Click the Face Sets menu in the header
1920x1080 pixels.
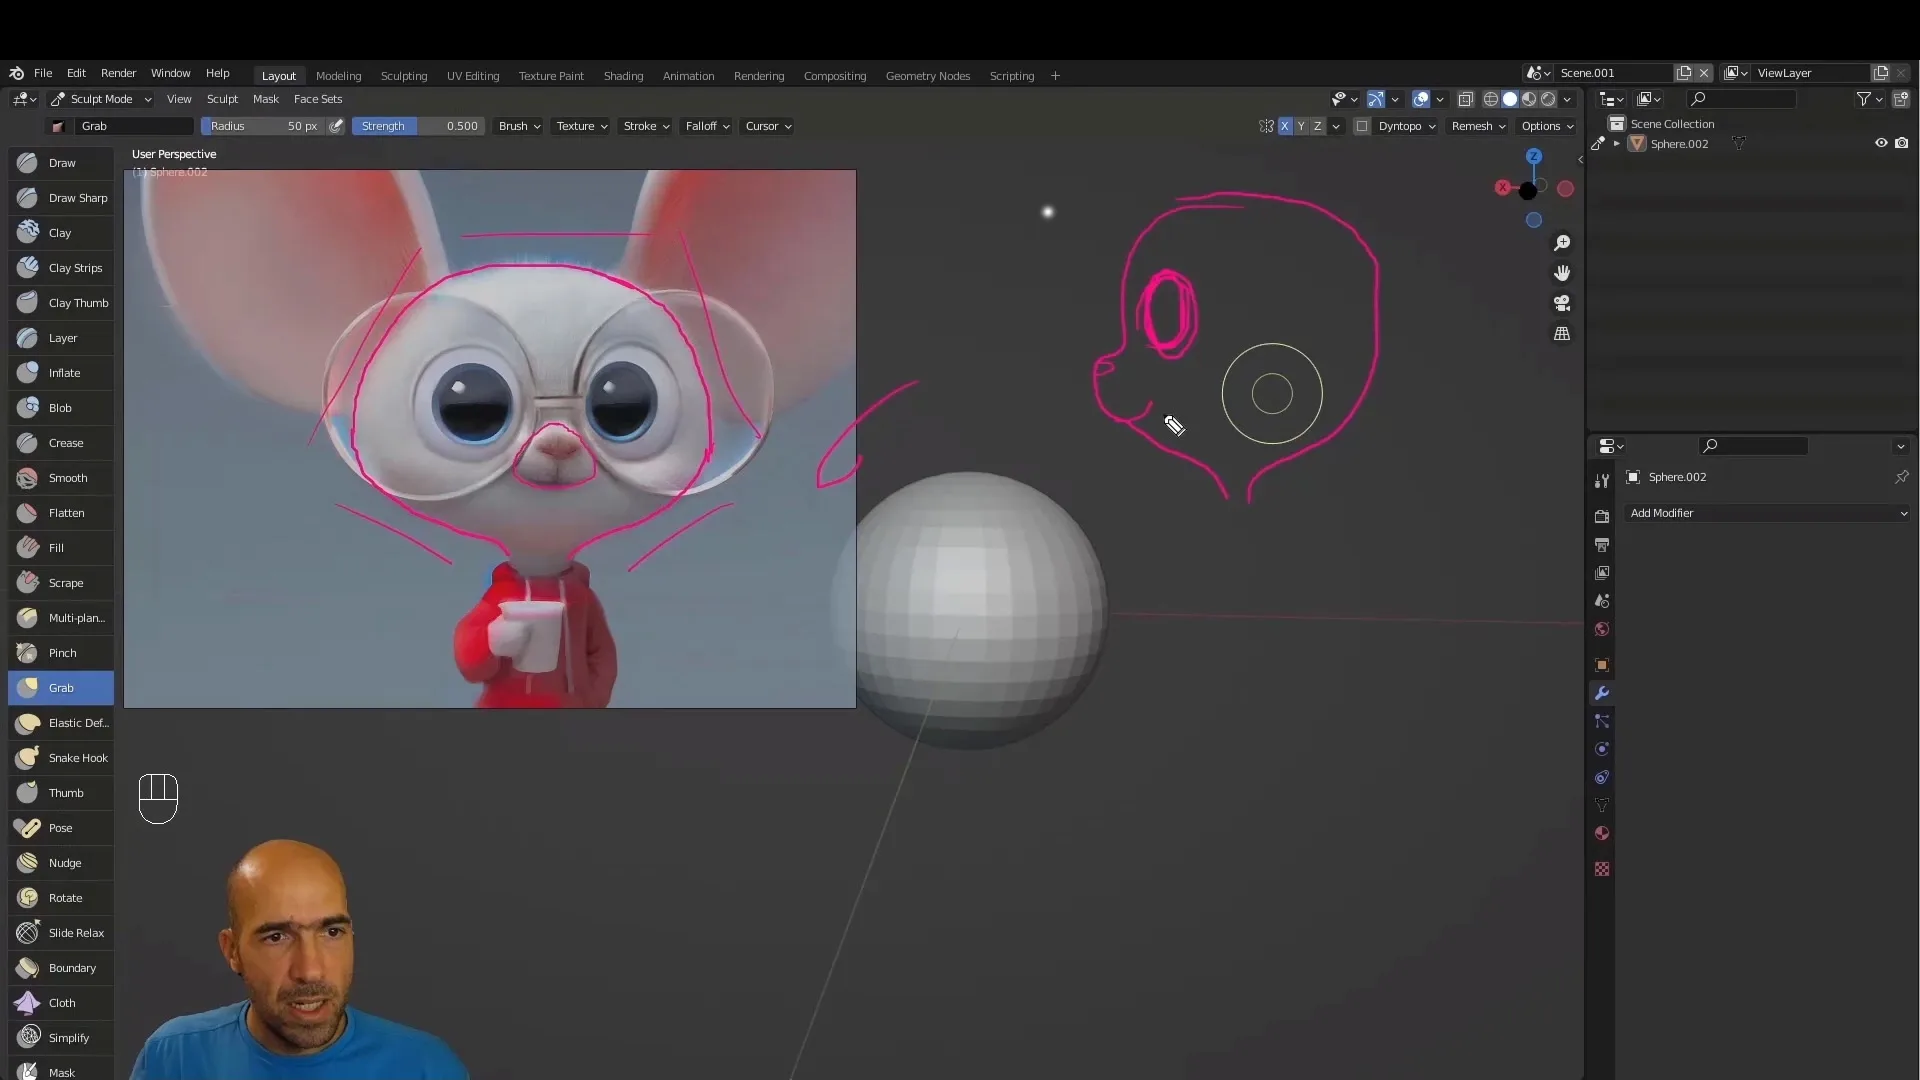(x=318, y=99)
